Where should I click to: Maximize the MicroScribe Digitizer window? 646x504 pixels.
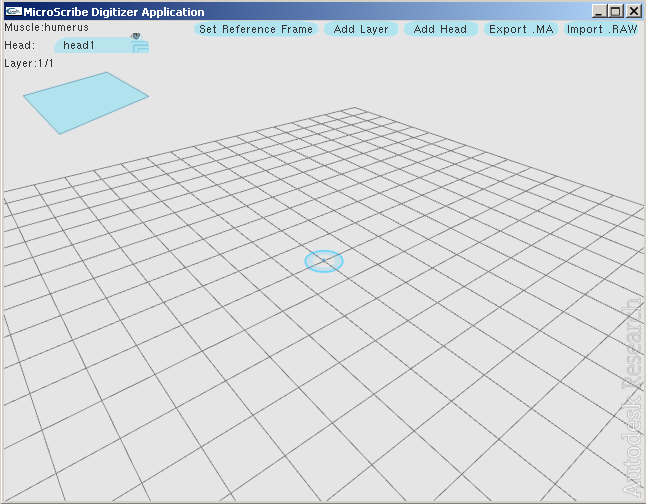pos(616,12)
